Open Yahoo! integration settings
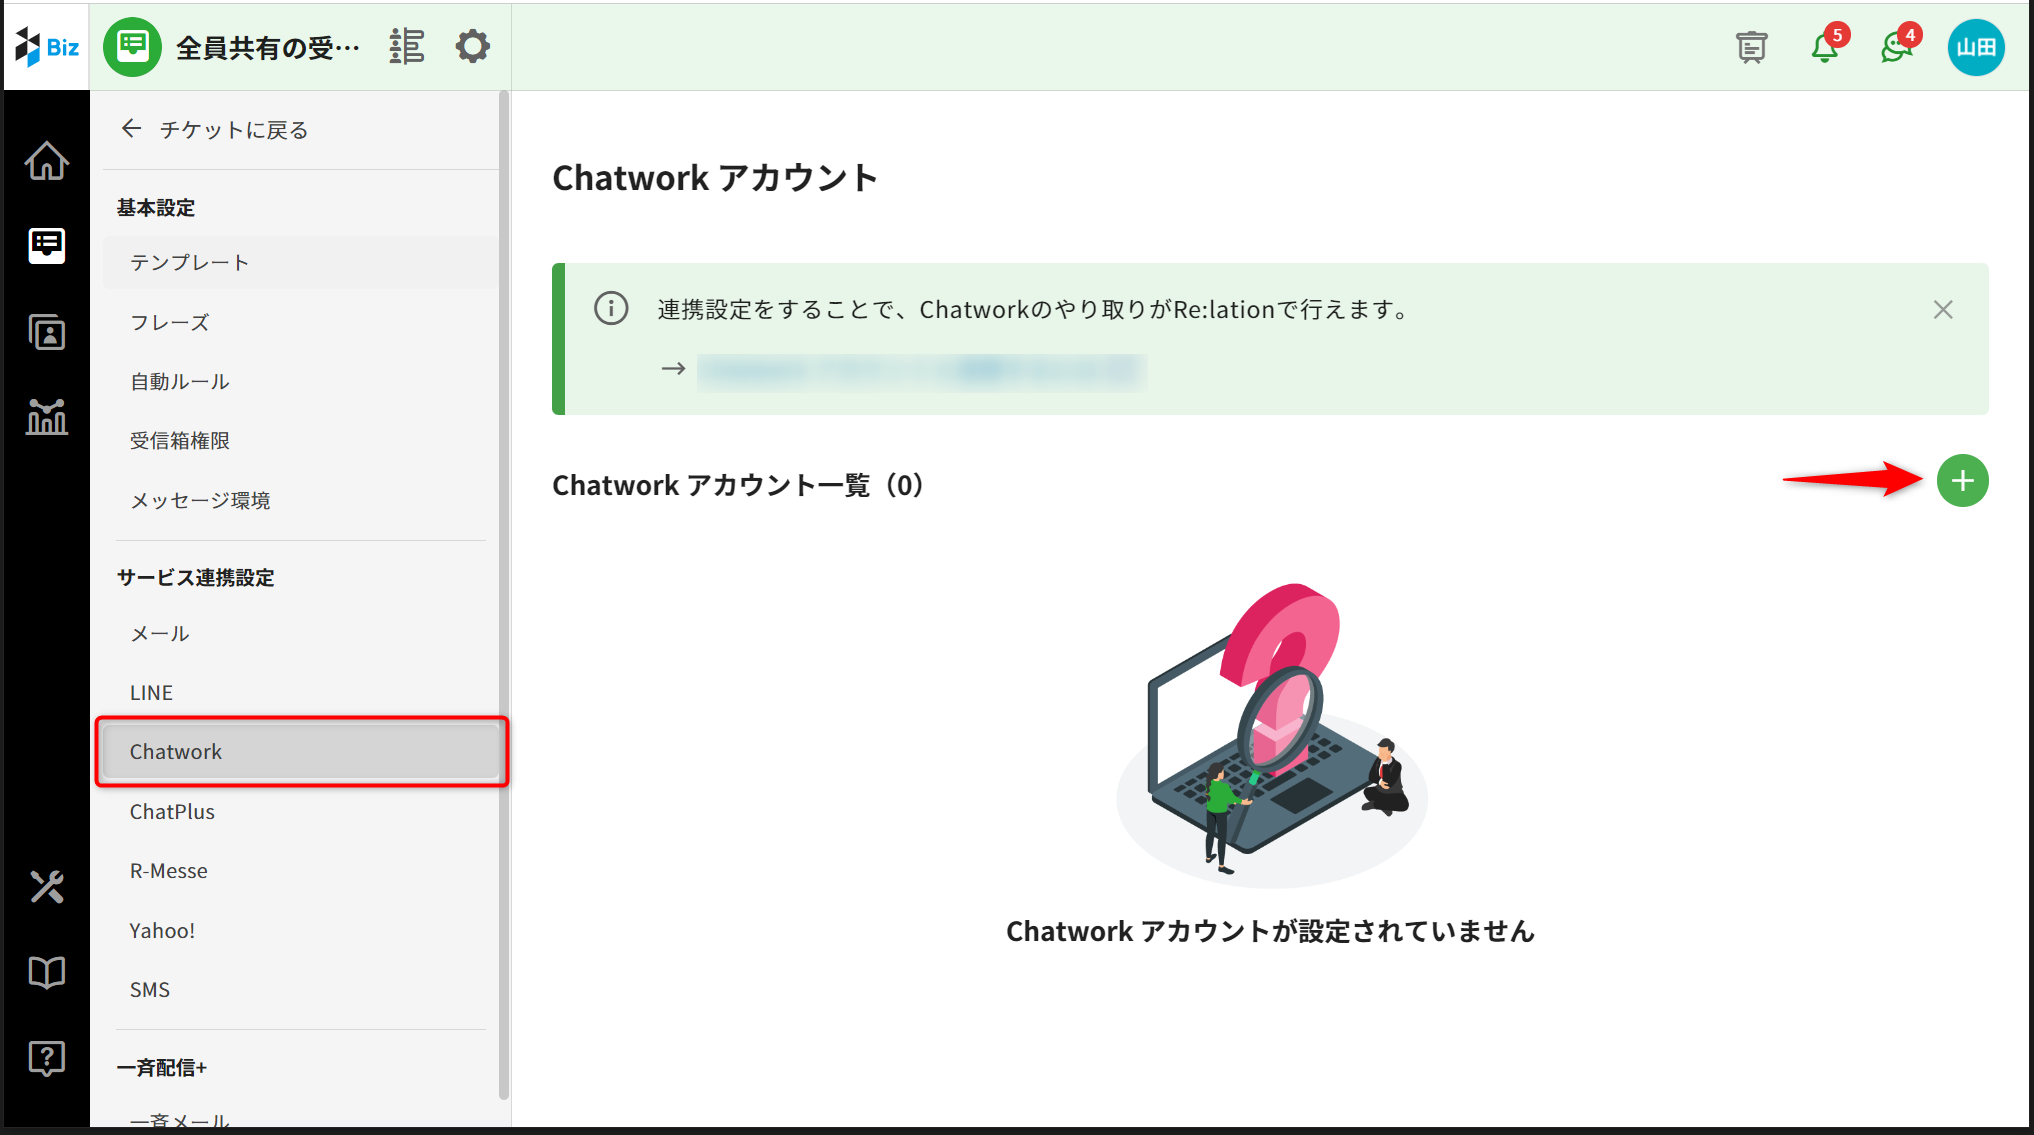2034x1135 pixels. pyautogui.click(x=300, y=931)
